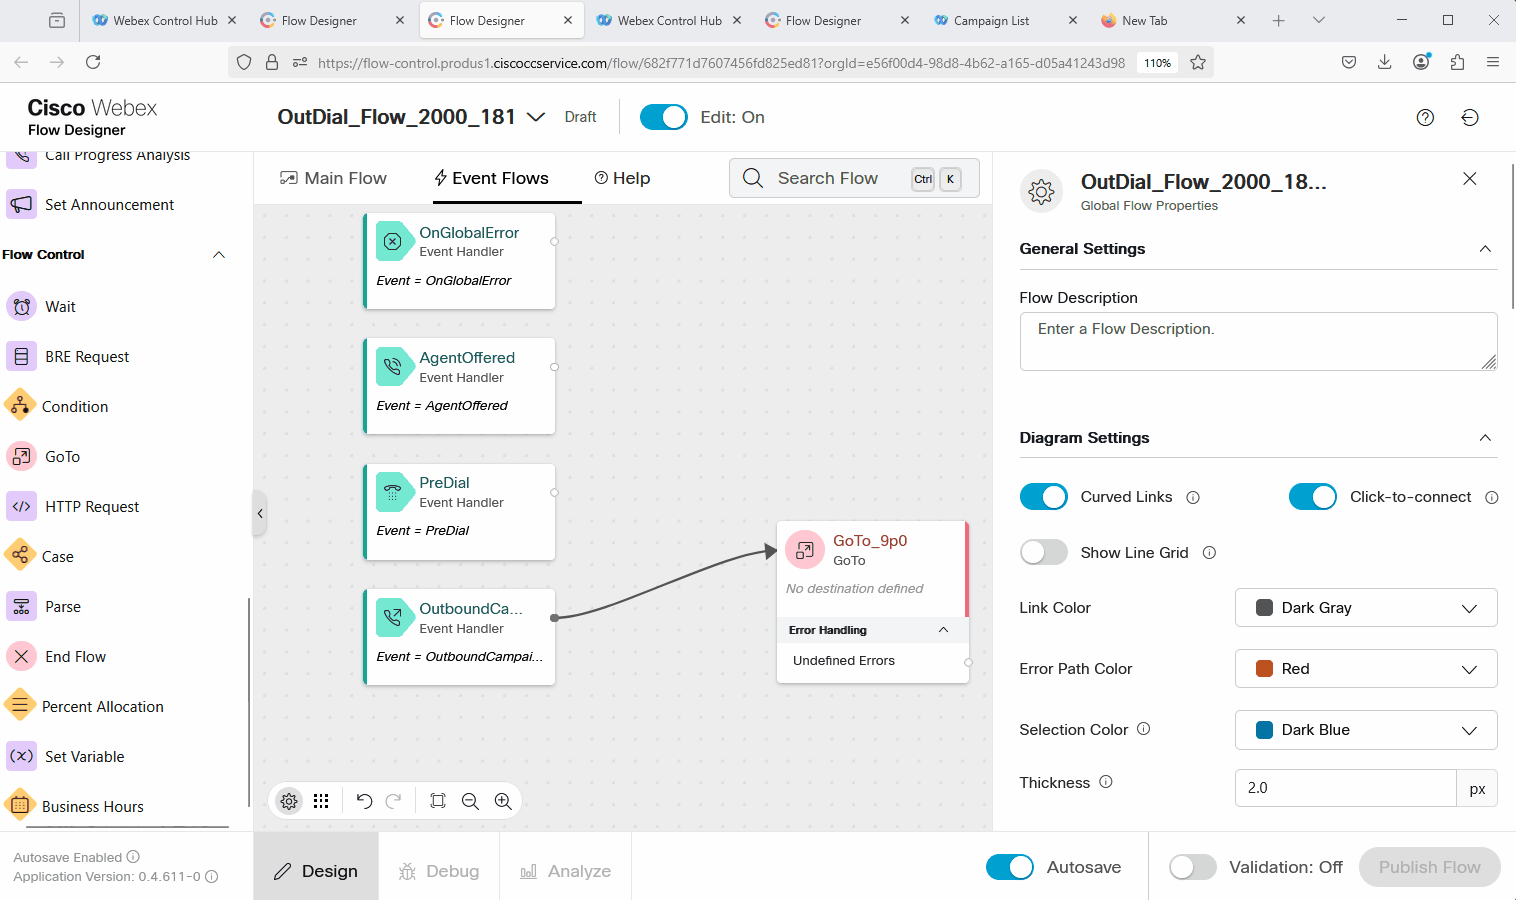Open the flow version dropdown next to title
Viewport: 1516px width, 900px height.
click(x=536, y=117)
